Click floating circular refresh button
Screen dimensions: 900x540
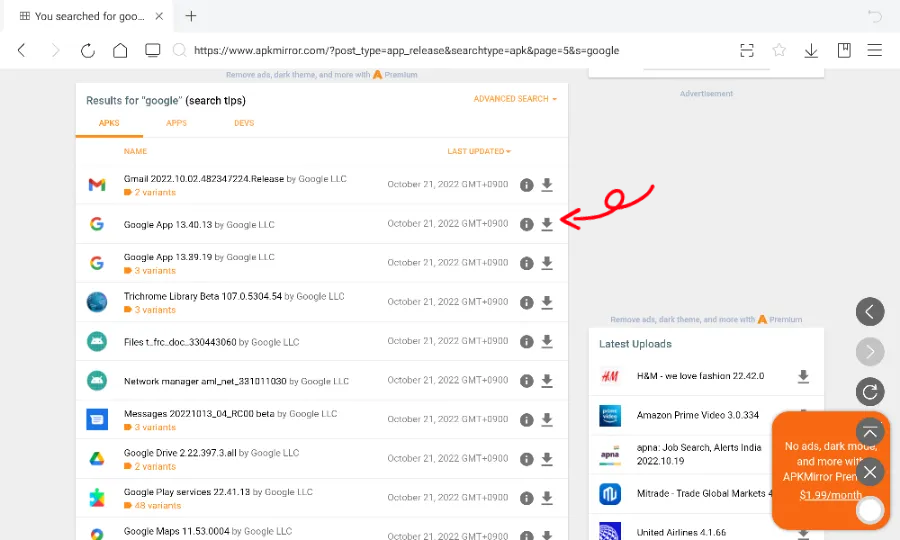870,392
